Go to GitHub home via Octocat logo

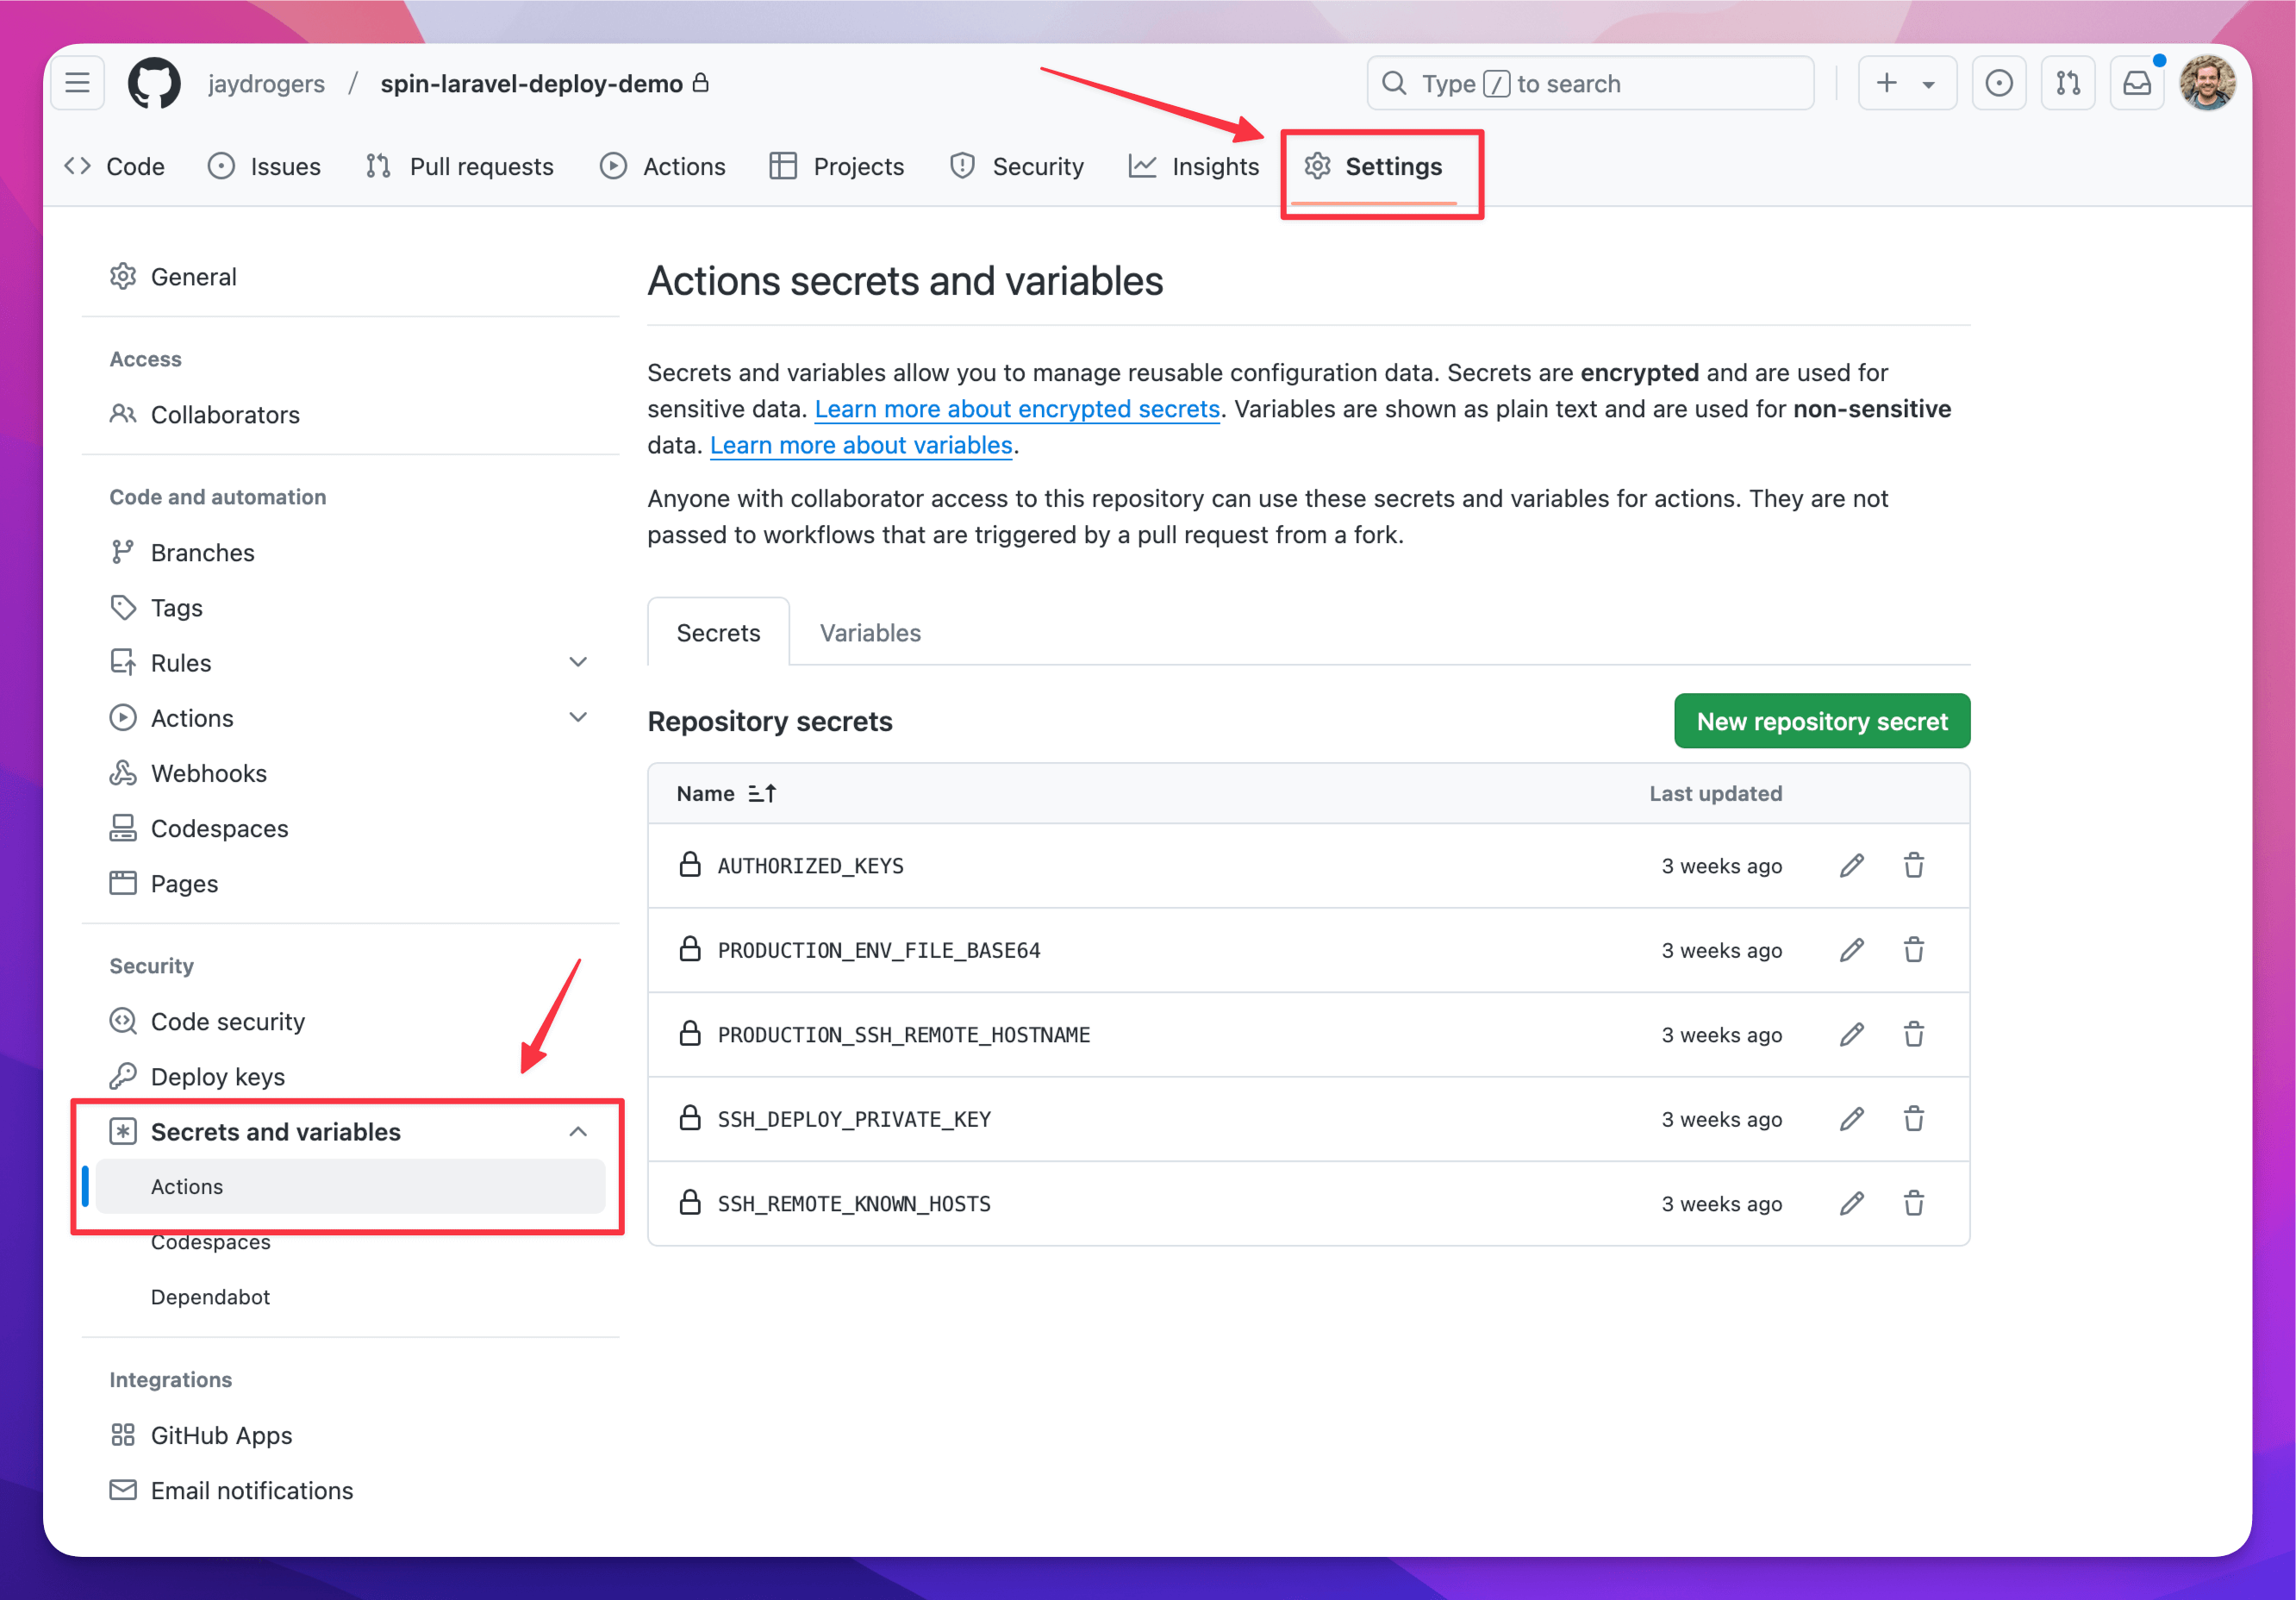[x=154, y=83]
